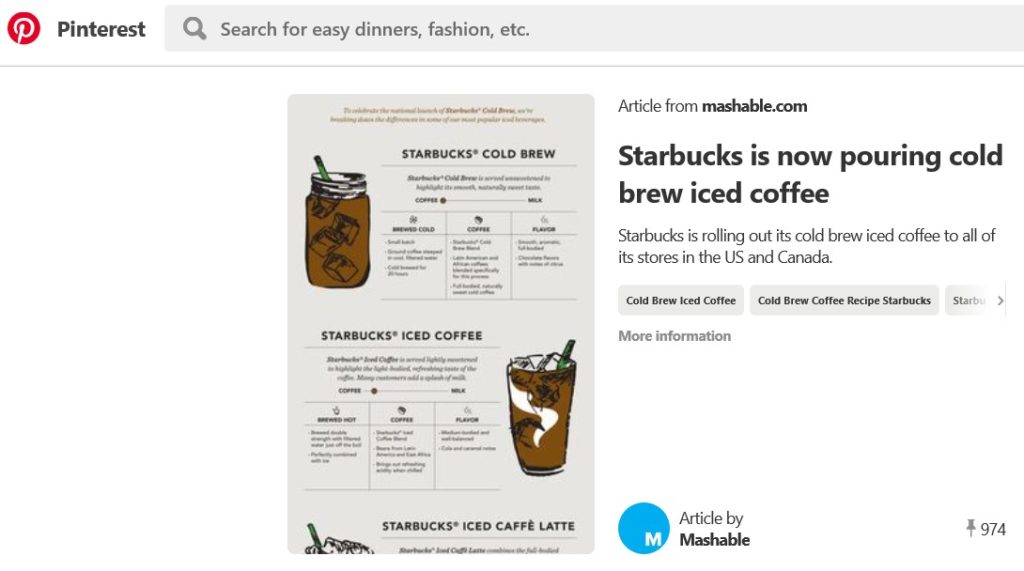Select the 'Cold Brew Iced Coffee' tag
1024x571 pixels.
click(680, 301)
